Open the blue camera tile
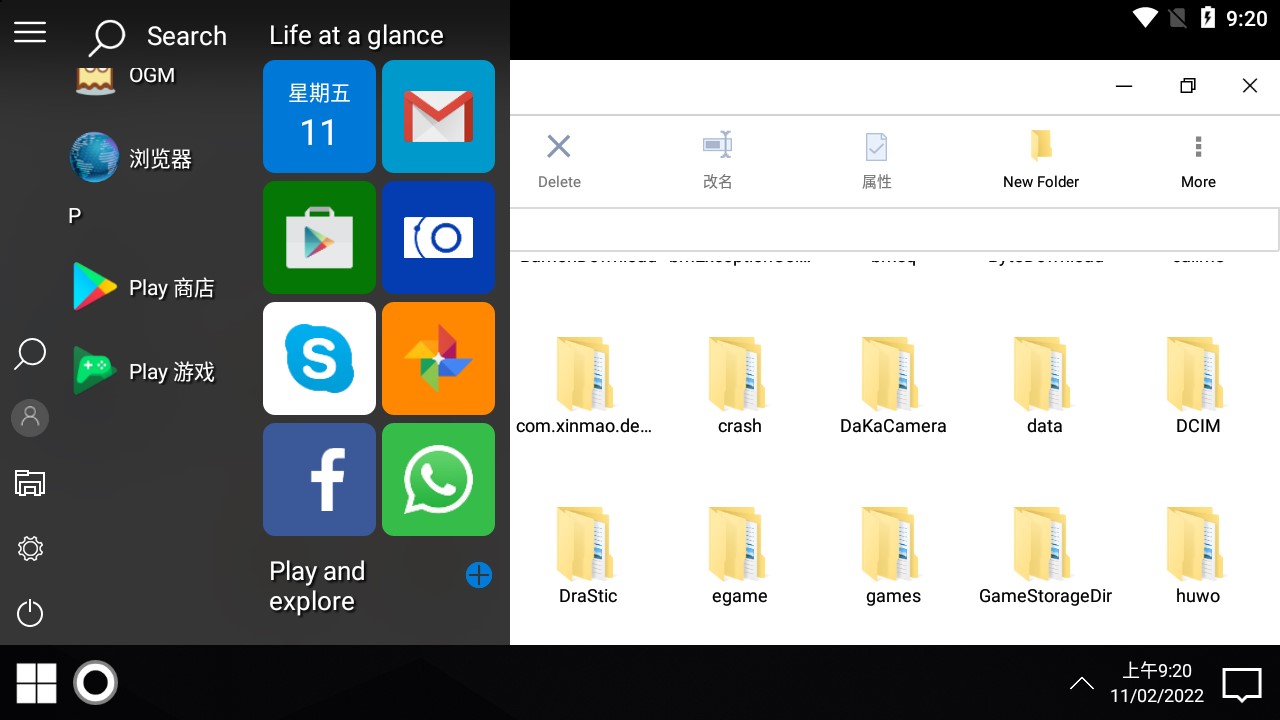 438,237
